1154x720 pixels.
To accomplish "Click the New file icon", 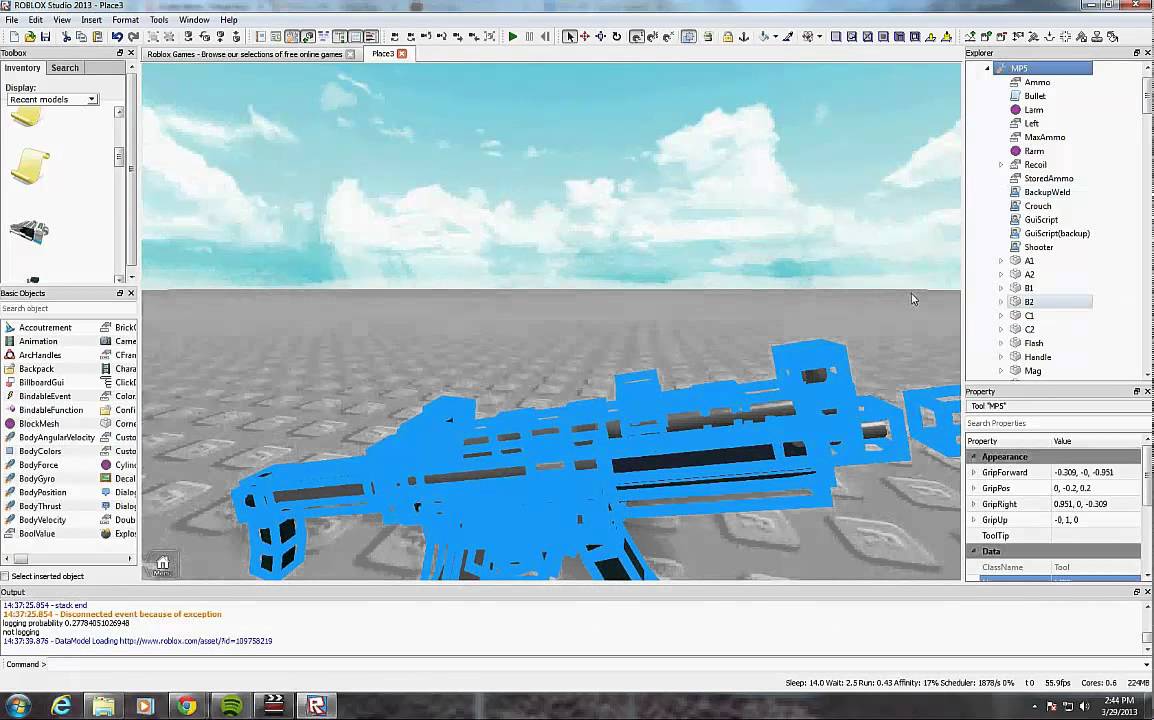I will click(x=14, y=36).
